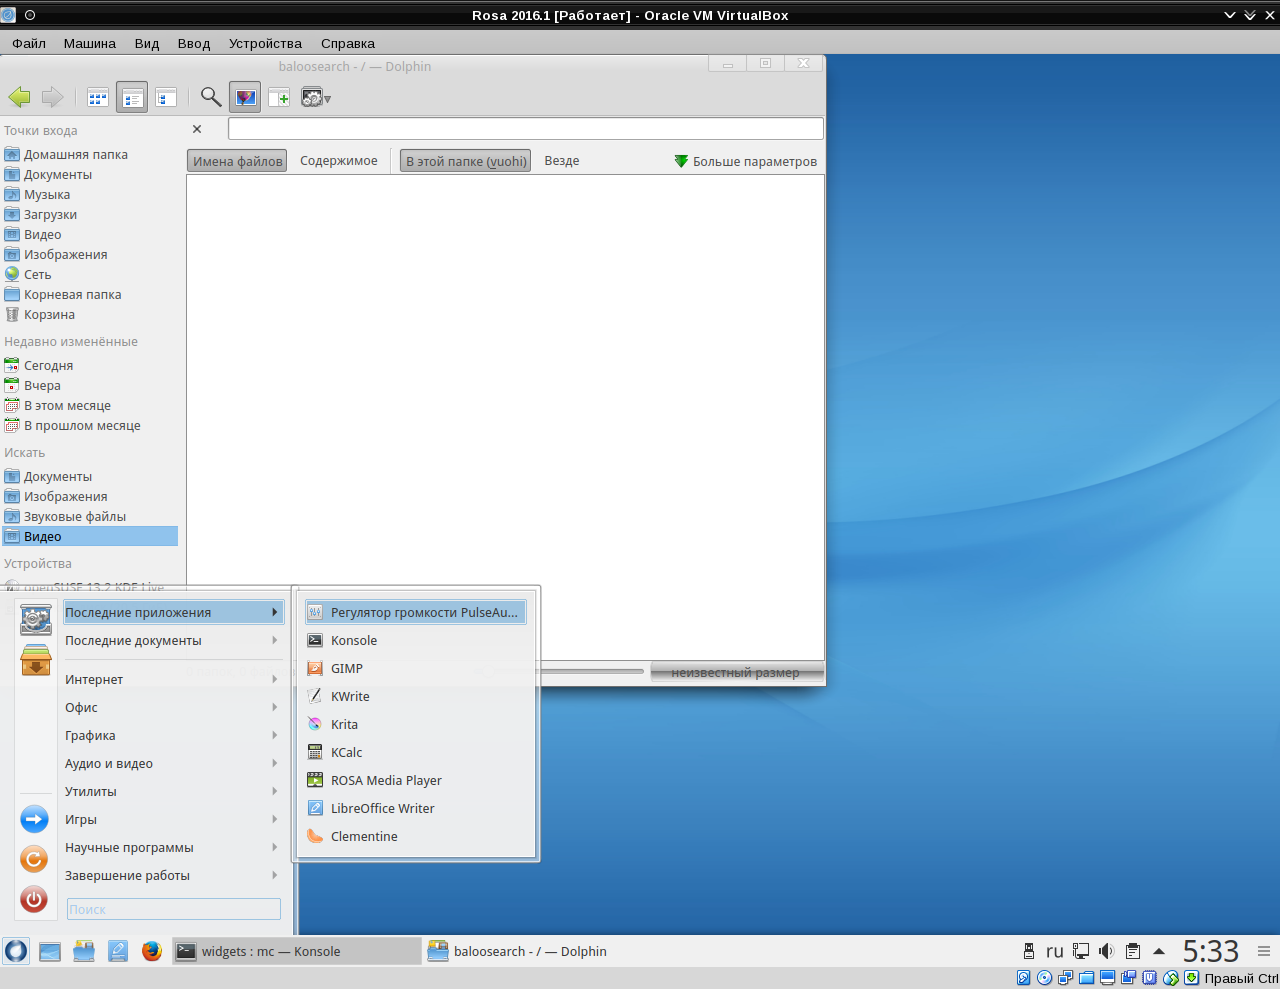Switch Dolphin to Icons view mode
This screenshot has height=989, width=1280.
pos(98,97)
